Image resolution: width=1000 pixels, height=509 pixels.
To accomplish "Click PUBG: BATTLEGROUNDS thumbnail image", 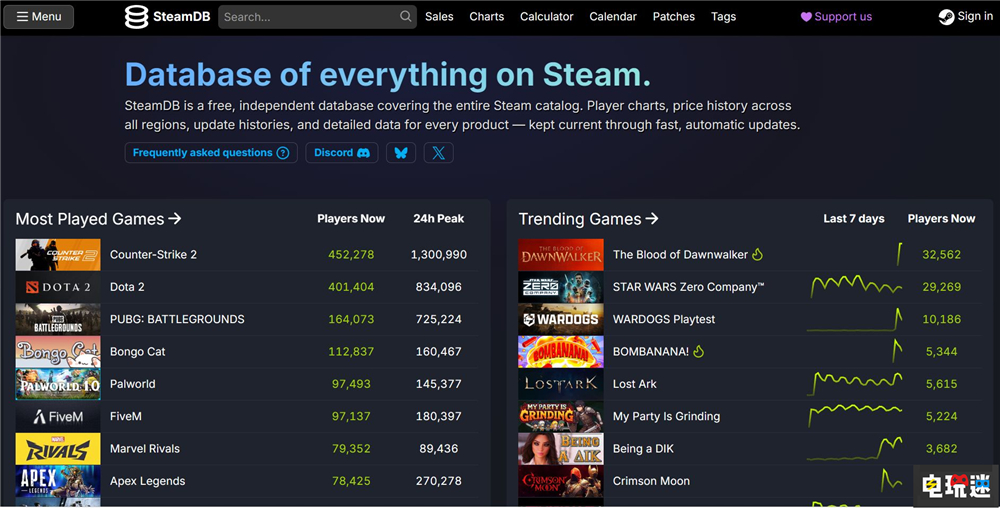I will [58, 319].
